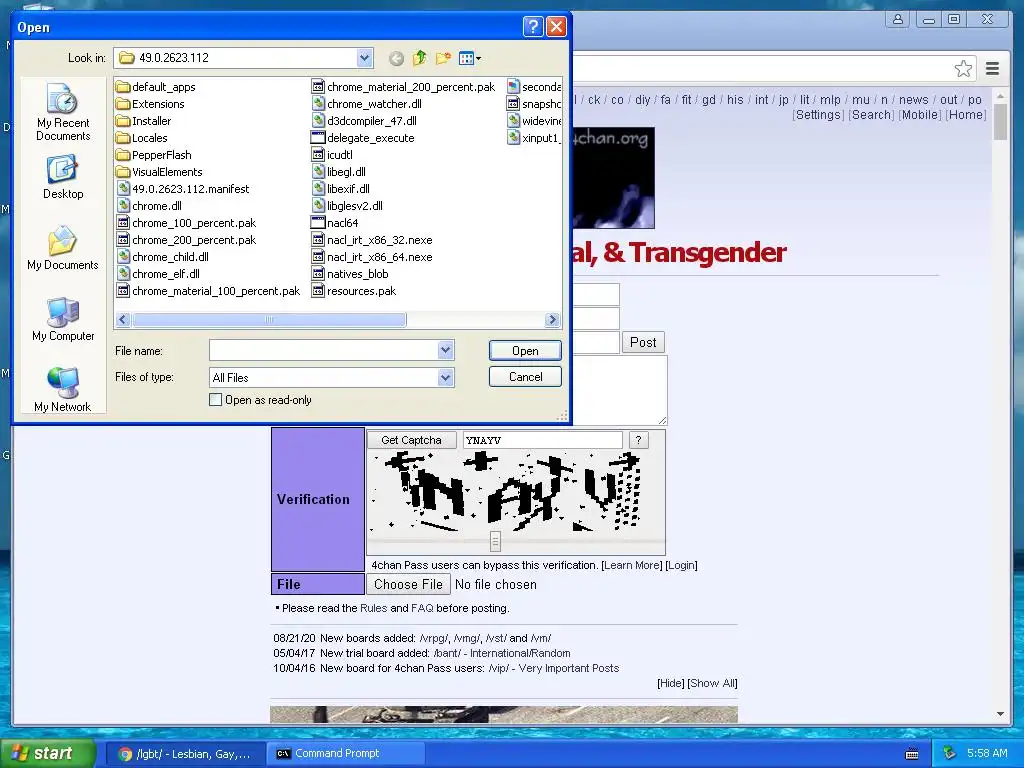Go up one folder level

pos(419,59)
